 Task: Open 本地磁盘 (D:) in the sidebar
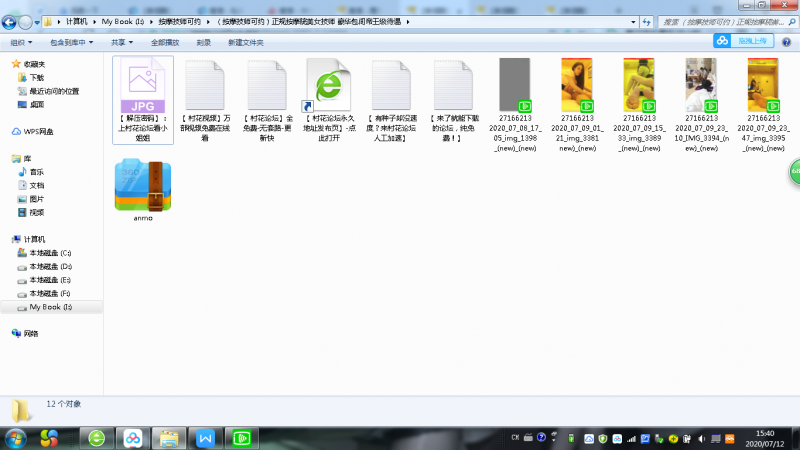click(51, 266)
